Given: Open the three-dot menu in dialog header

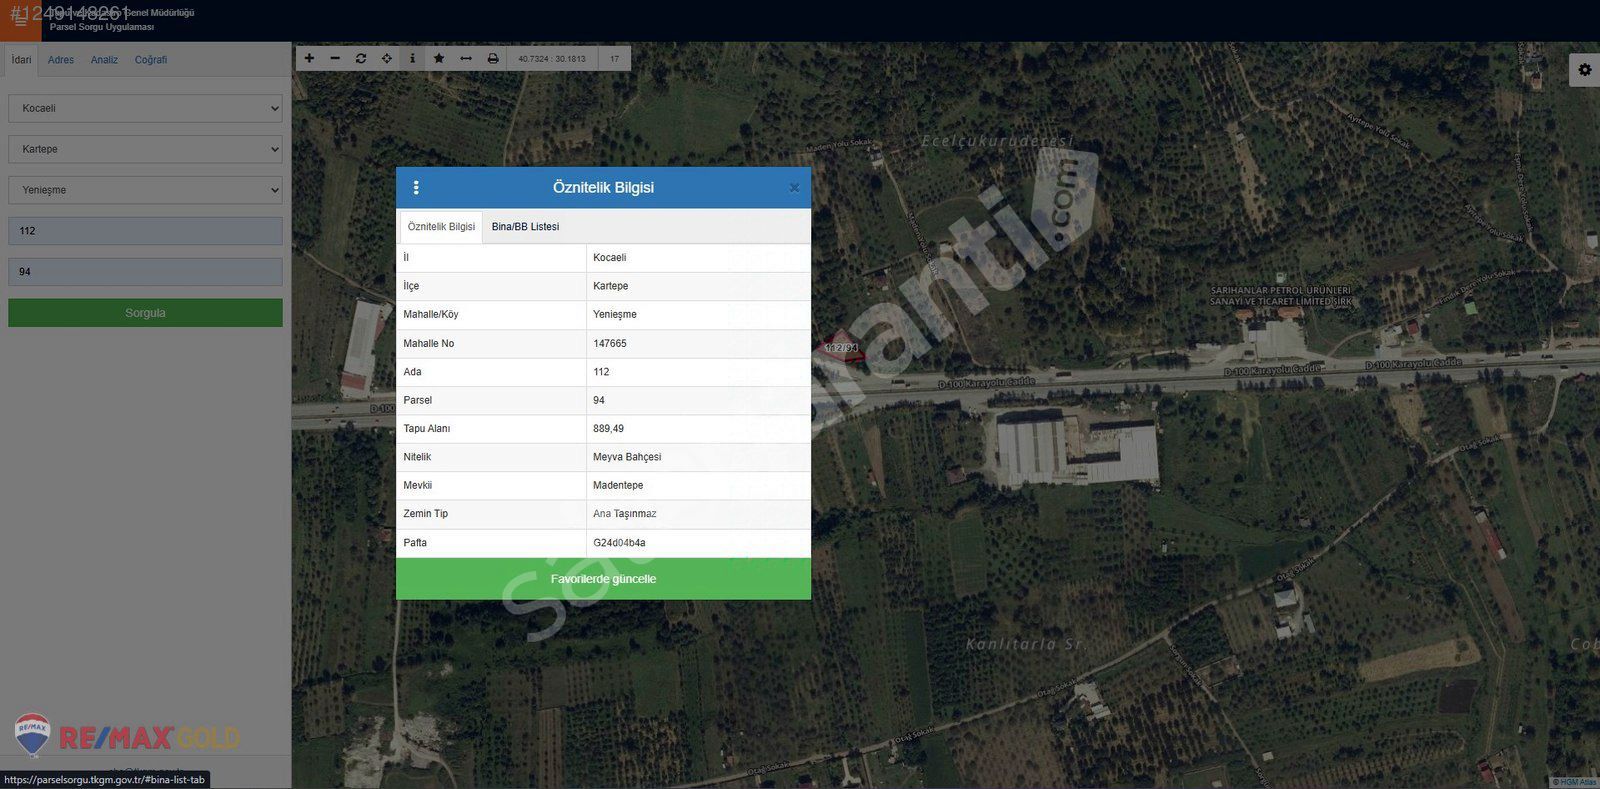Looking at the screenshot, I should [416, 188].
